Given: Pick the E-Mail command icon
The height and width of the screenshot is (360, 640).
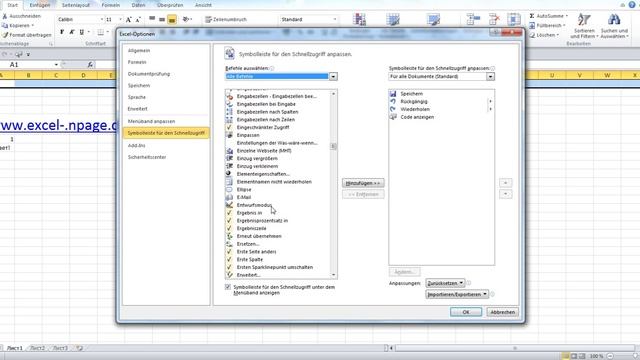Looking at the screenshot, I should tap(229, 197).
